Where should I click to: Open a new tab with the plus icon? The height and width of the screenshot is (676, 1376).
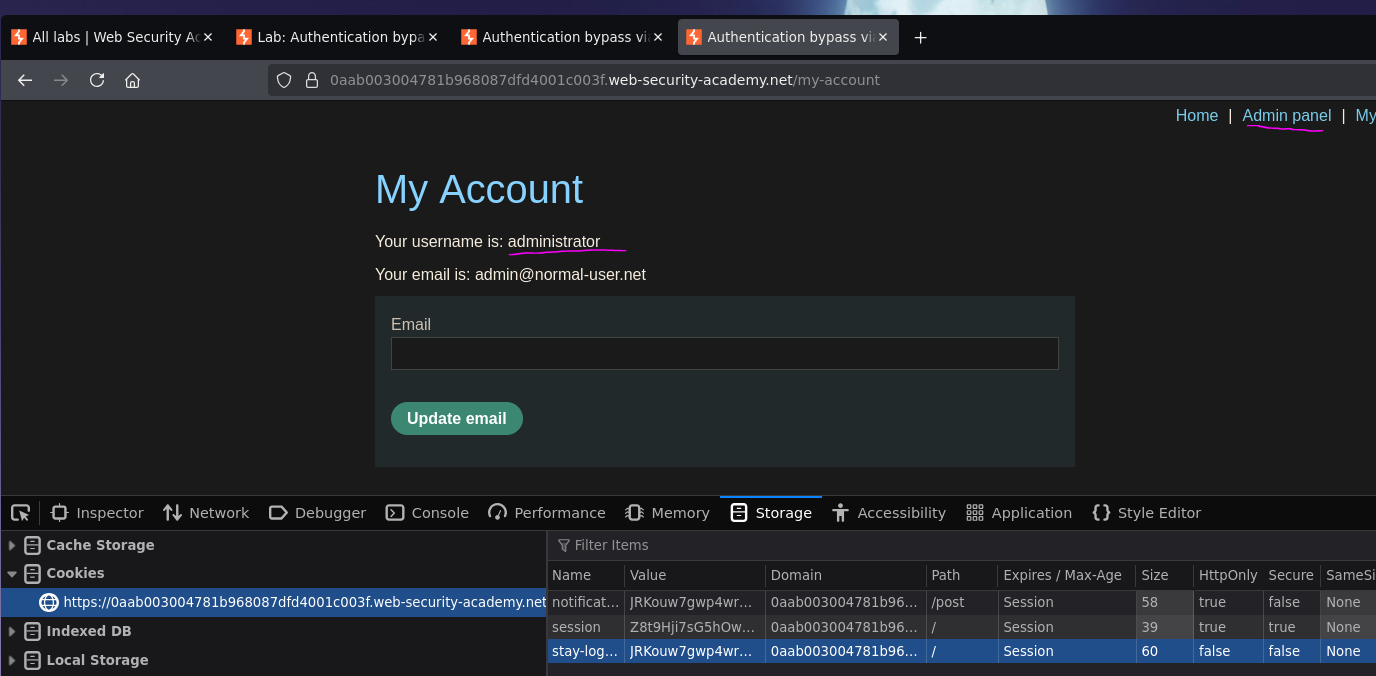(x=921, y=37)
